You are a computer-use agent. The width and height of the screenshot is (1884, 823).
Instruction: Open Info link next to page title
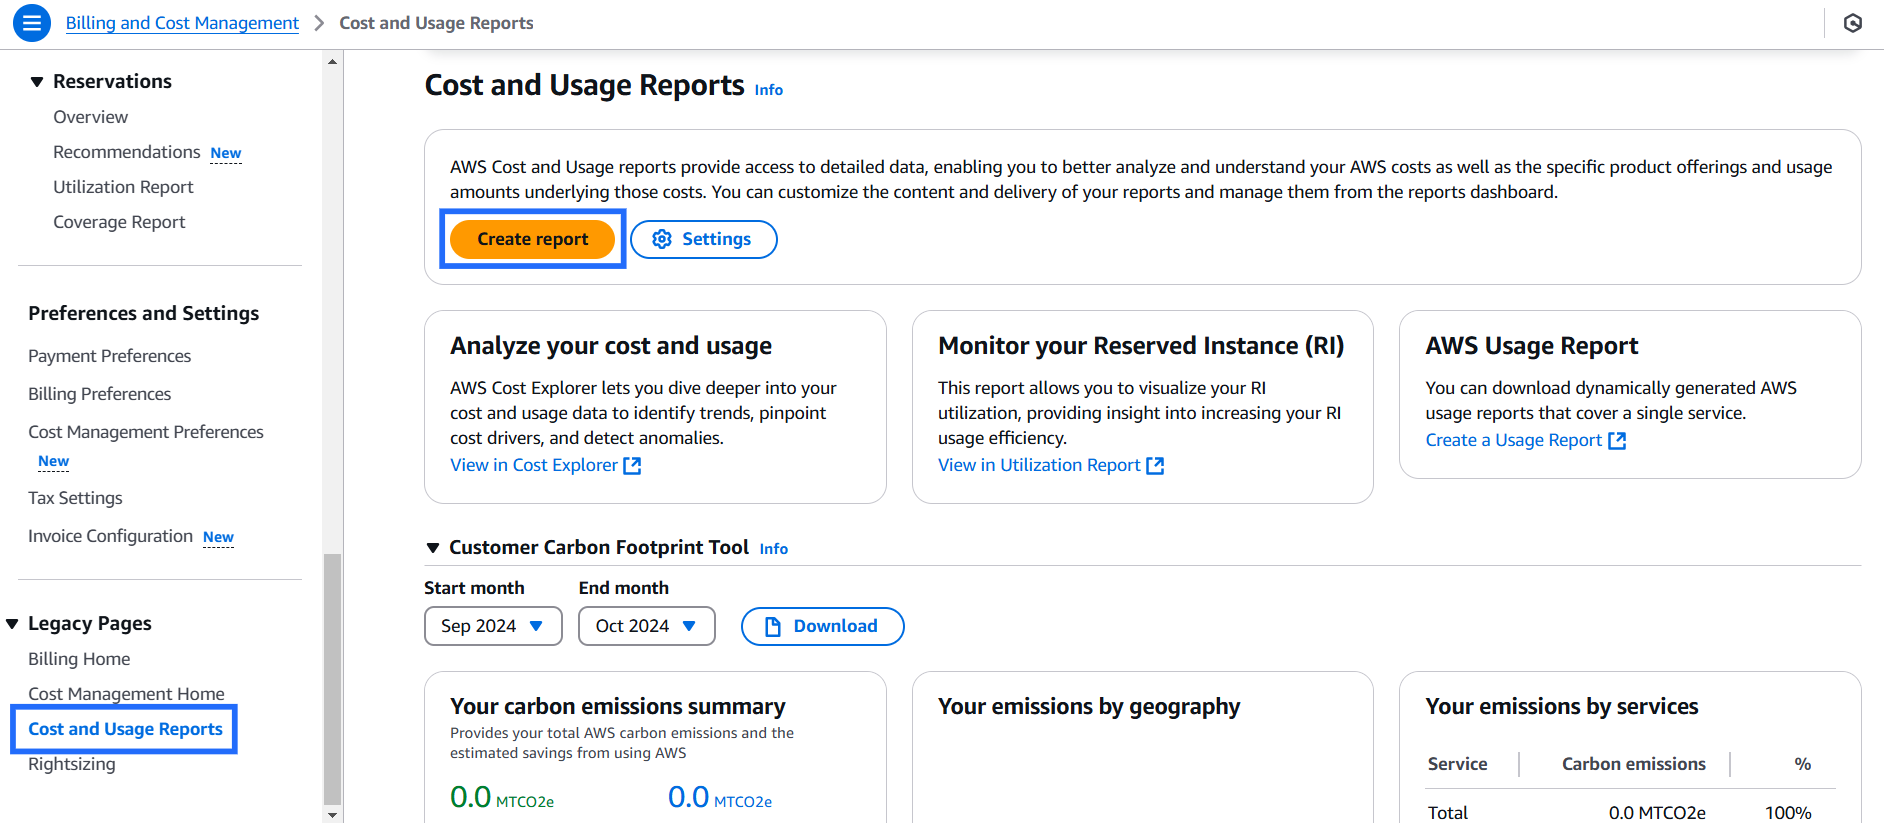[x=769, y=90]
